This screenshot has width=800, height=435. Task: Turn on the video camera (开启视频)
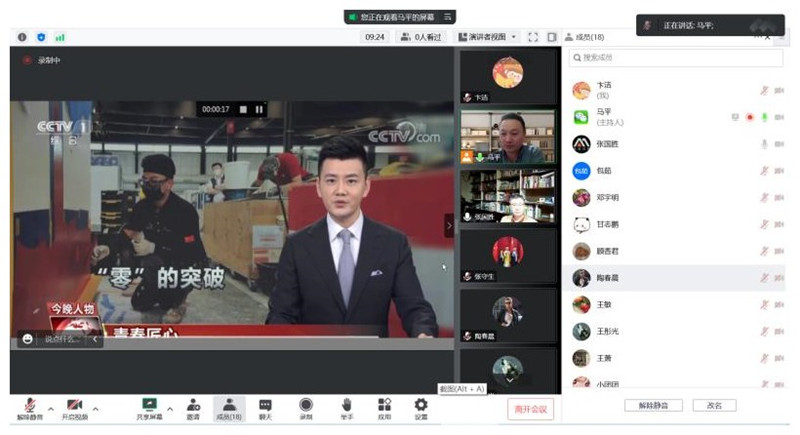click(74, 409)
